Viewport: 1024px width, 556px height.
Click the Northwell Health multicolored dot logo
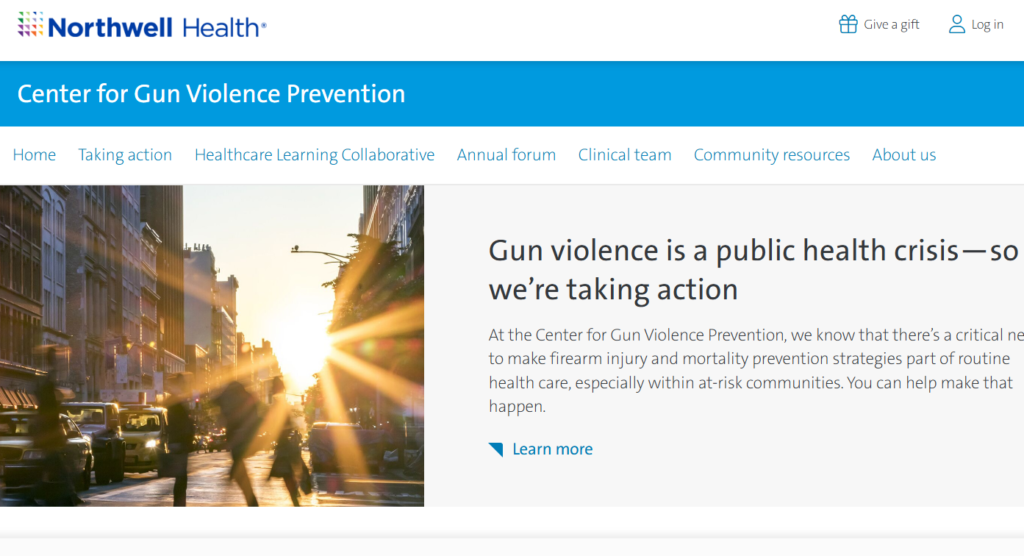(30, 25)
